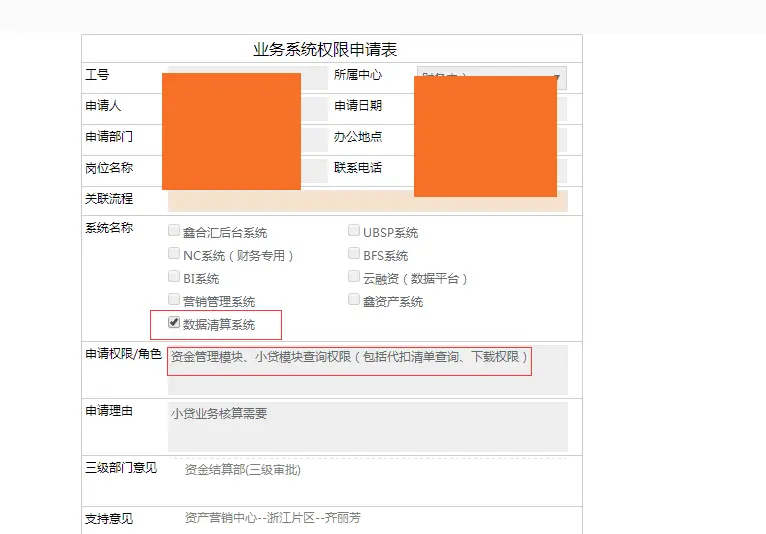This screenshot has height=534, width=766.
Task: Click the 系统名称 label
Action: tap(109, 228)
